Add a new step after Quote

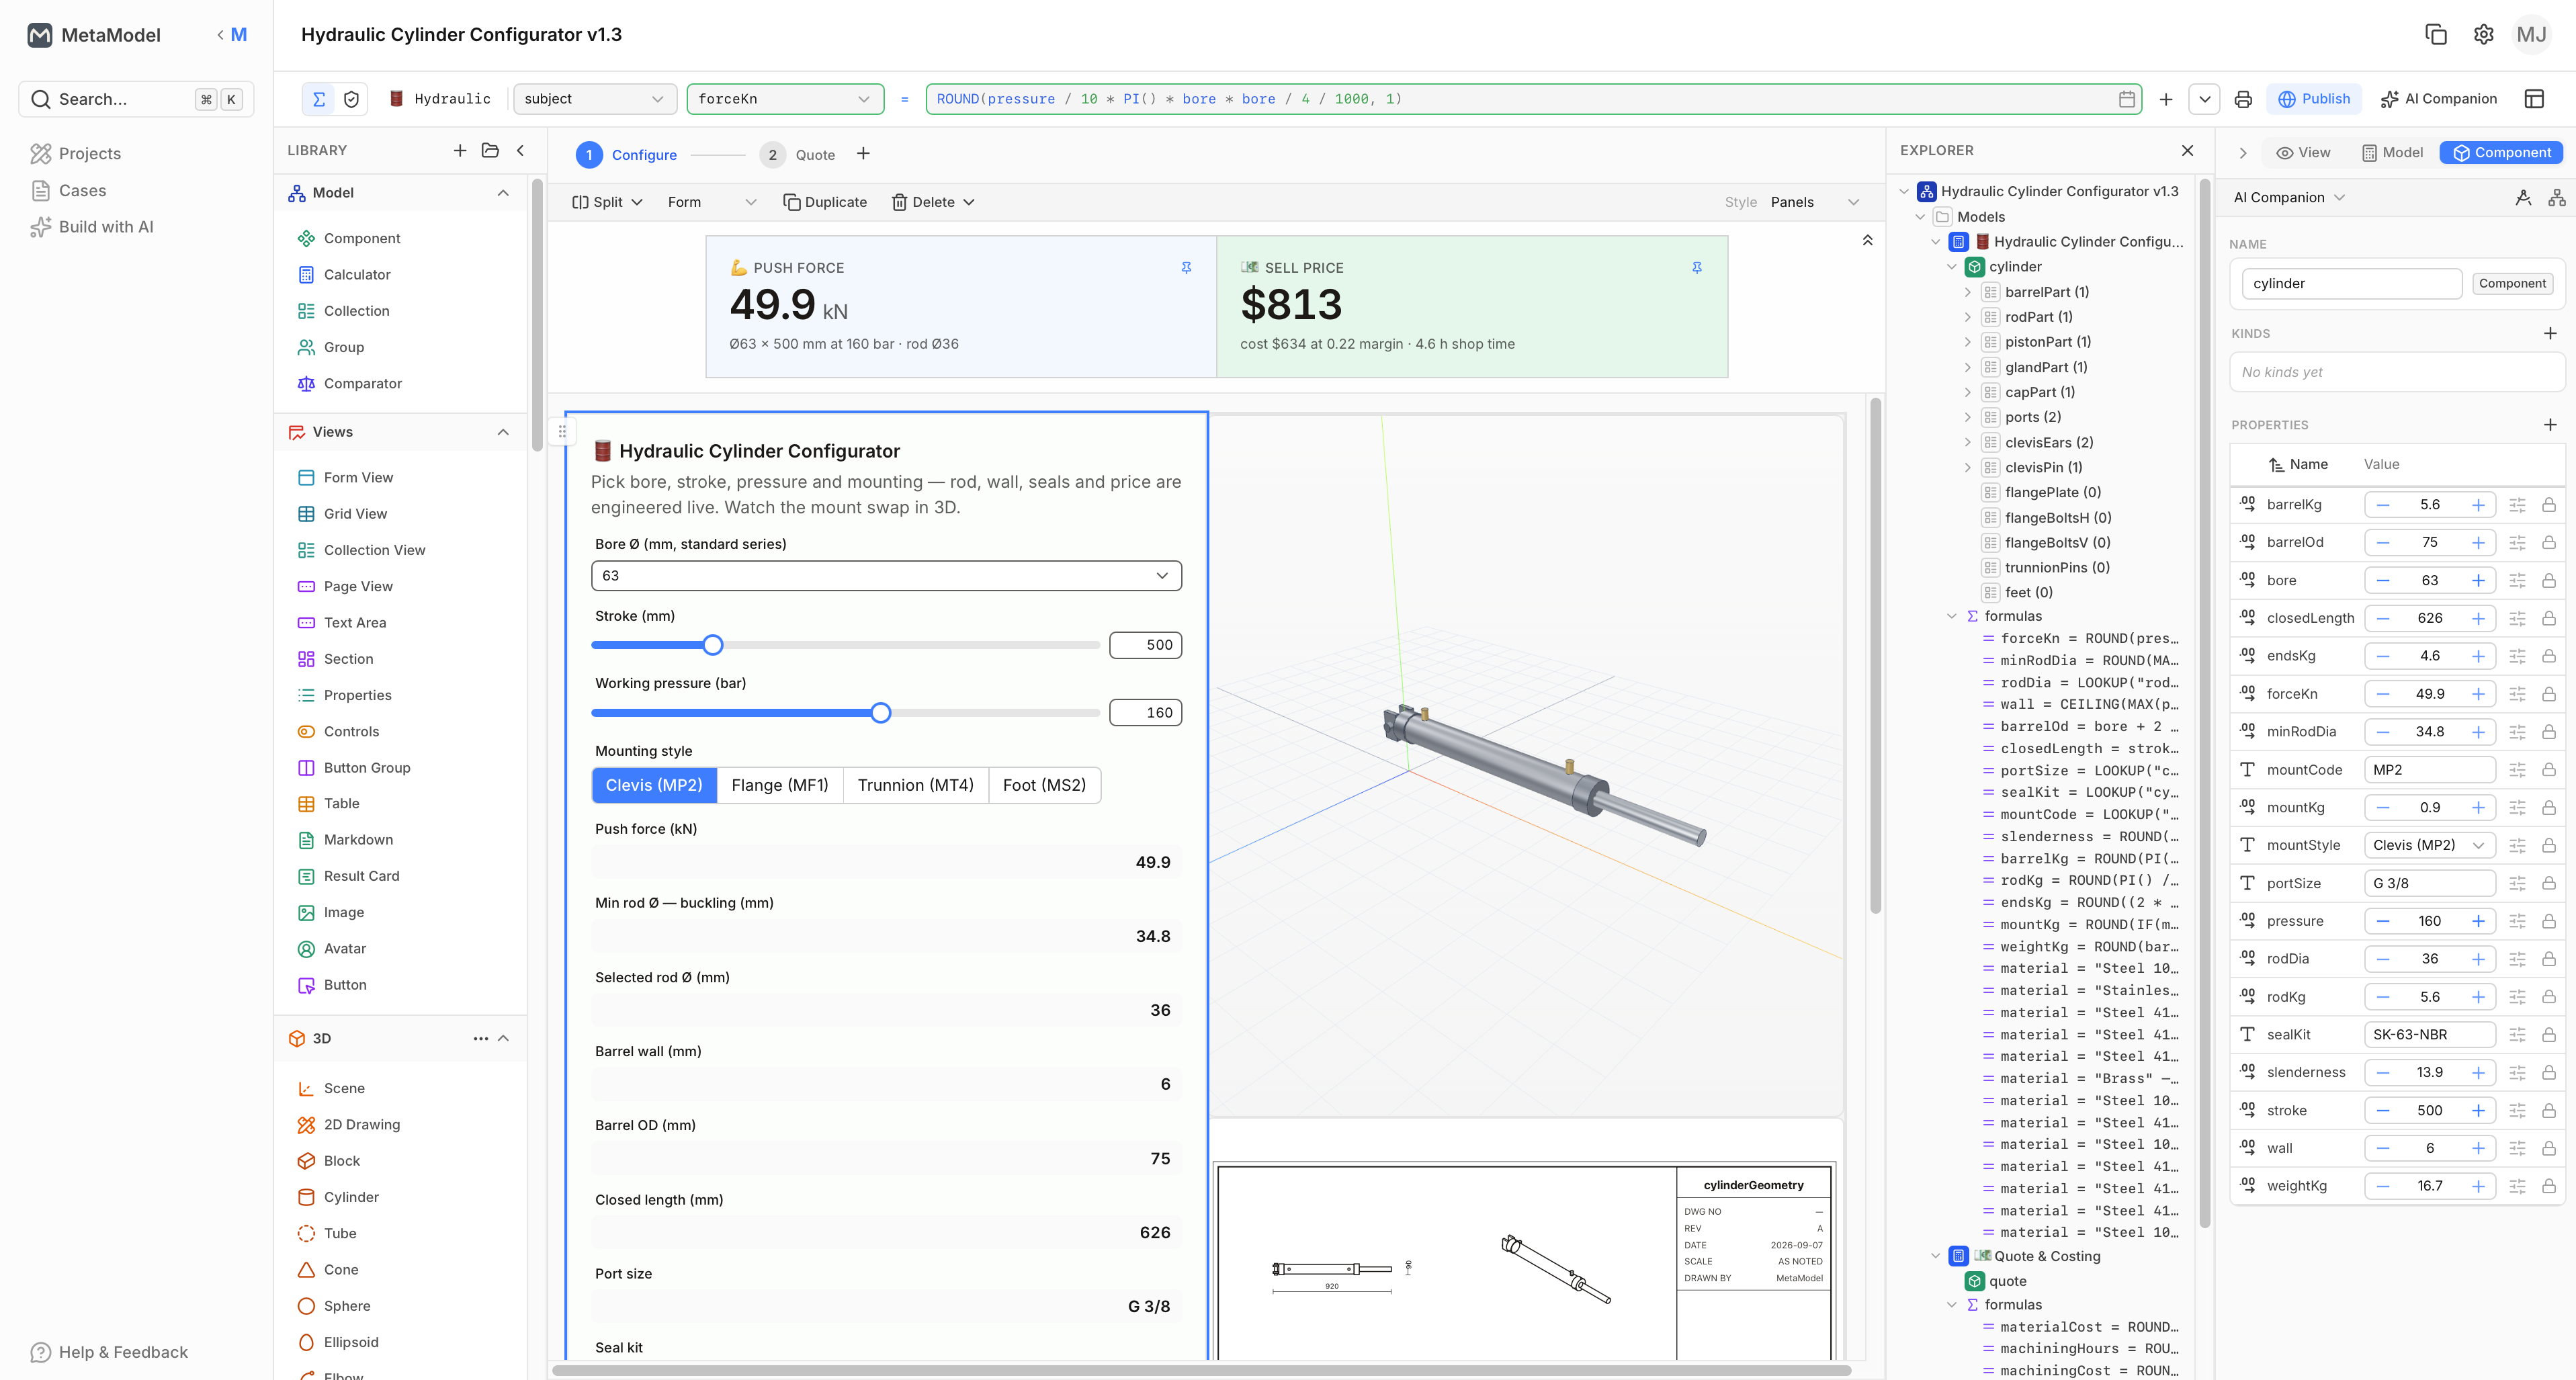(863, 153)
